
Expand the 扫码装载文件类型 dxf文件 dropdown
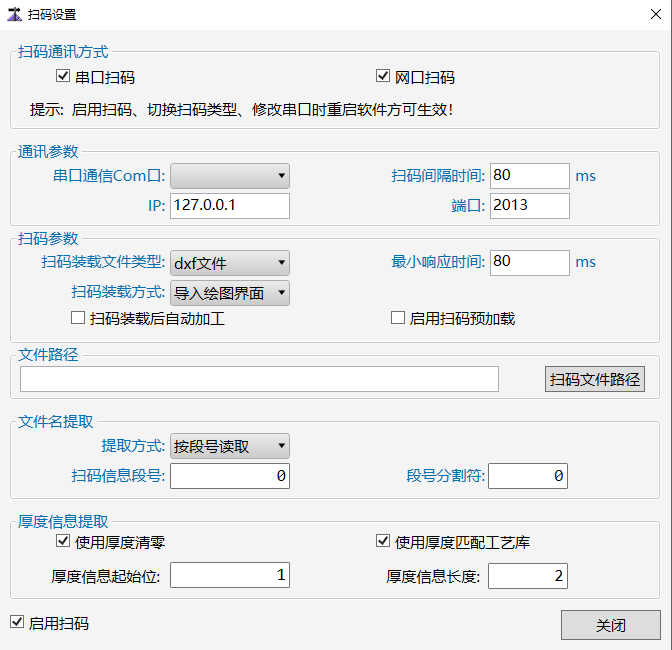click(229, 263)
